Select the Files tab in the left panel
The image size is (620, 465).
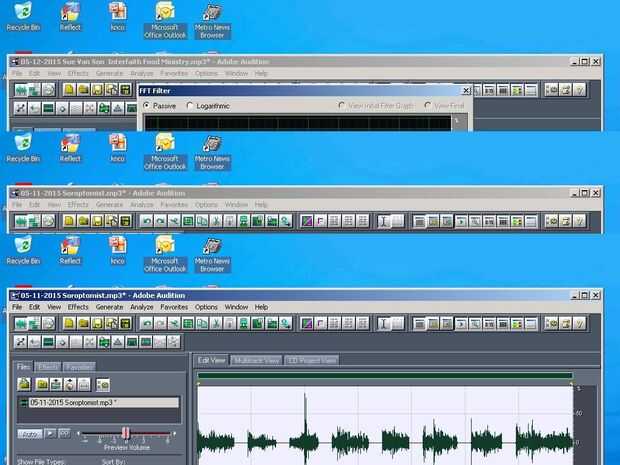[23, 367]
